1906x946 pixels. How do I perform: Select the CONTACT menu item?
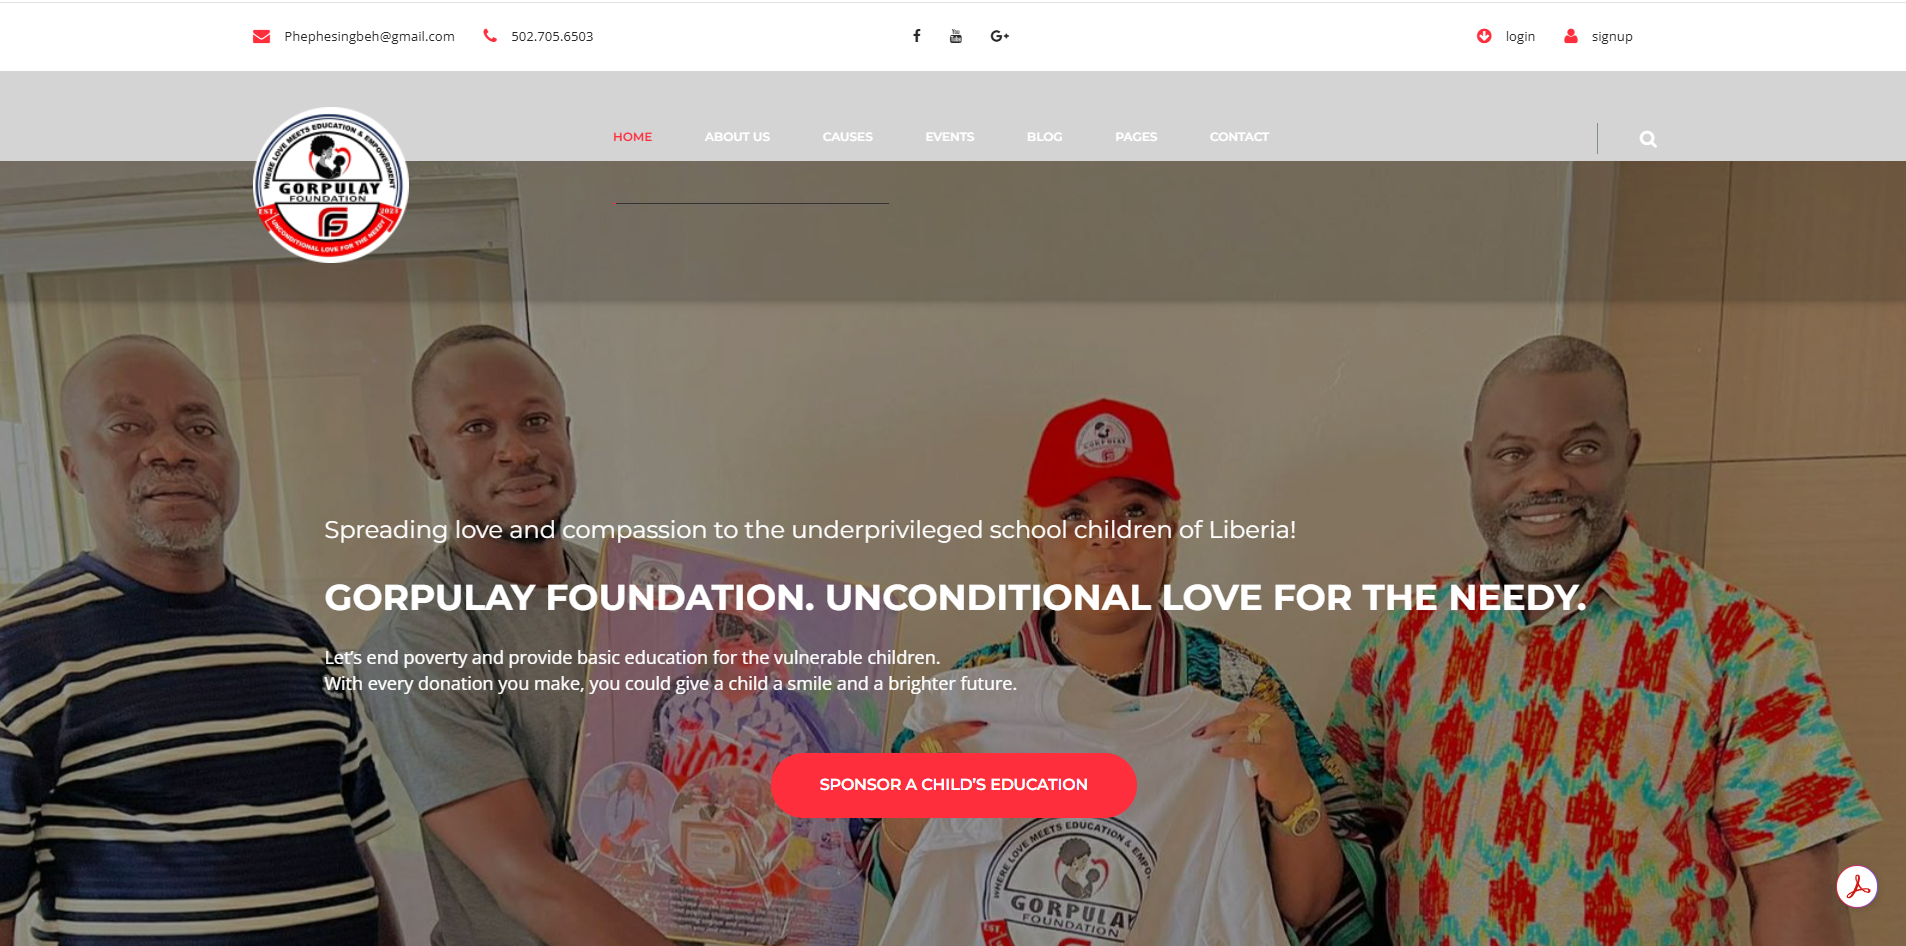click(x=1239, y=137)
